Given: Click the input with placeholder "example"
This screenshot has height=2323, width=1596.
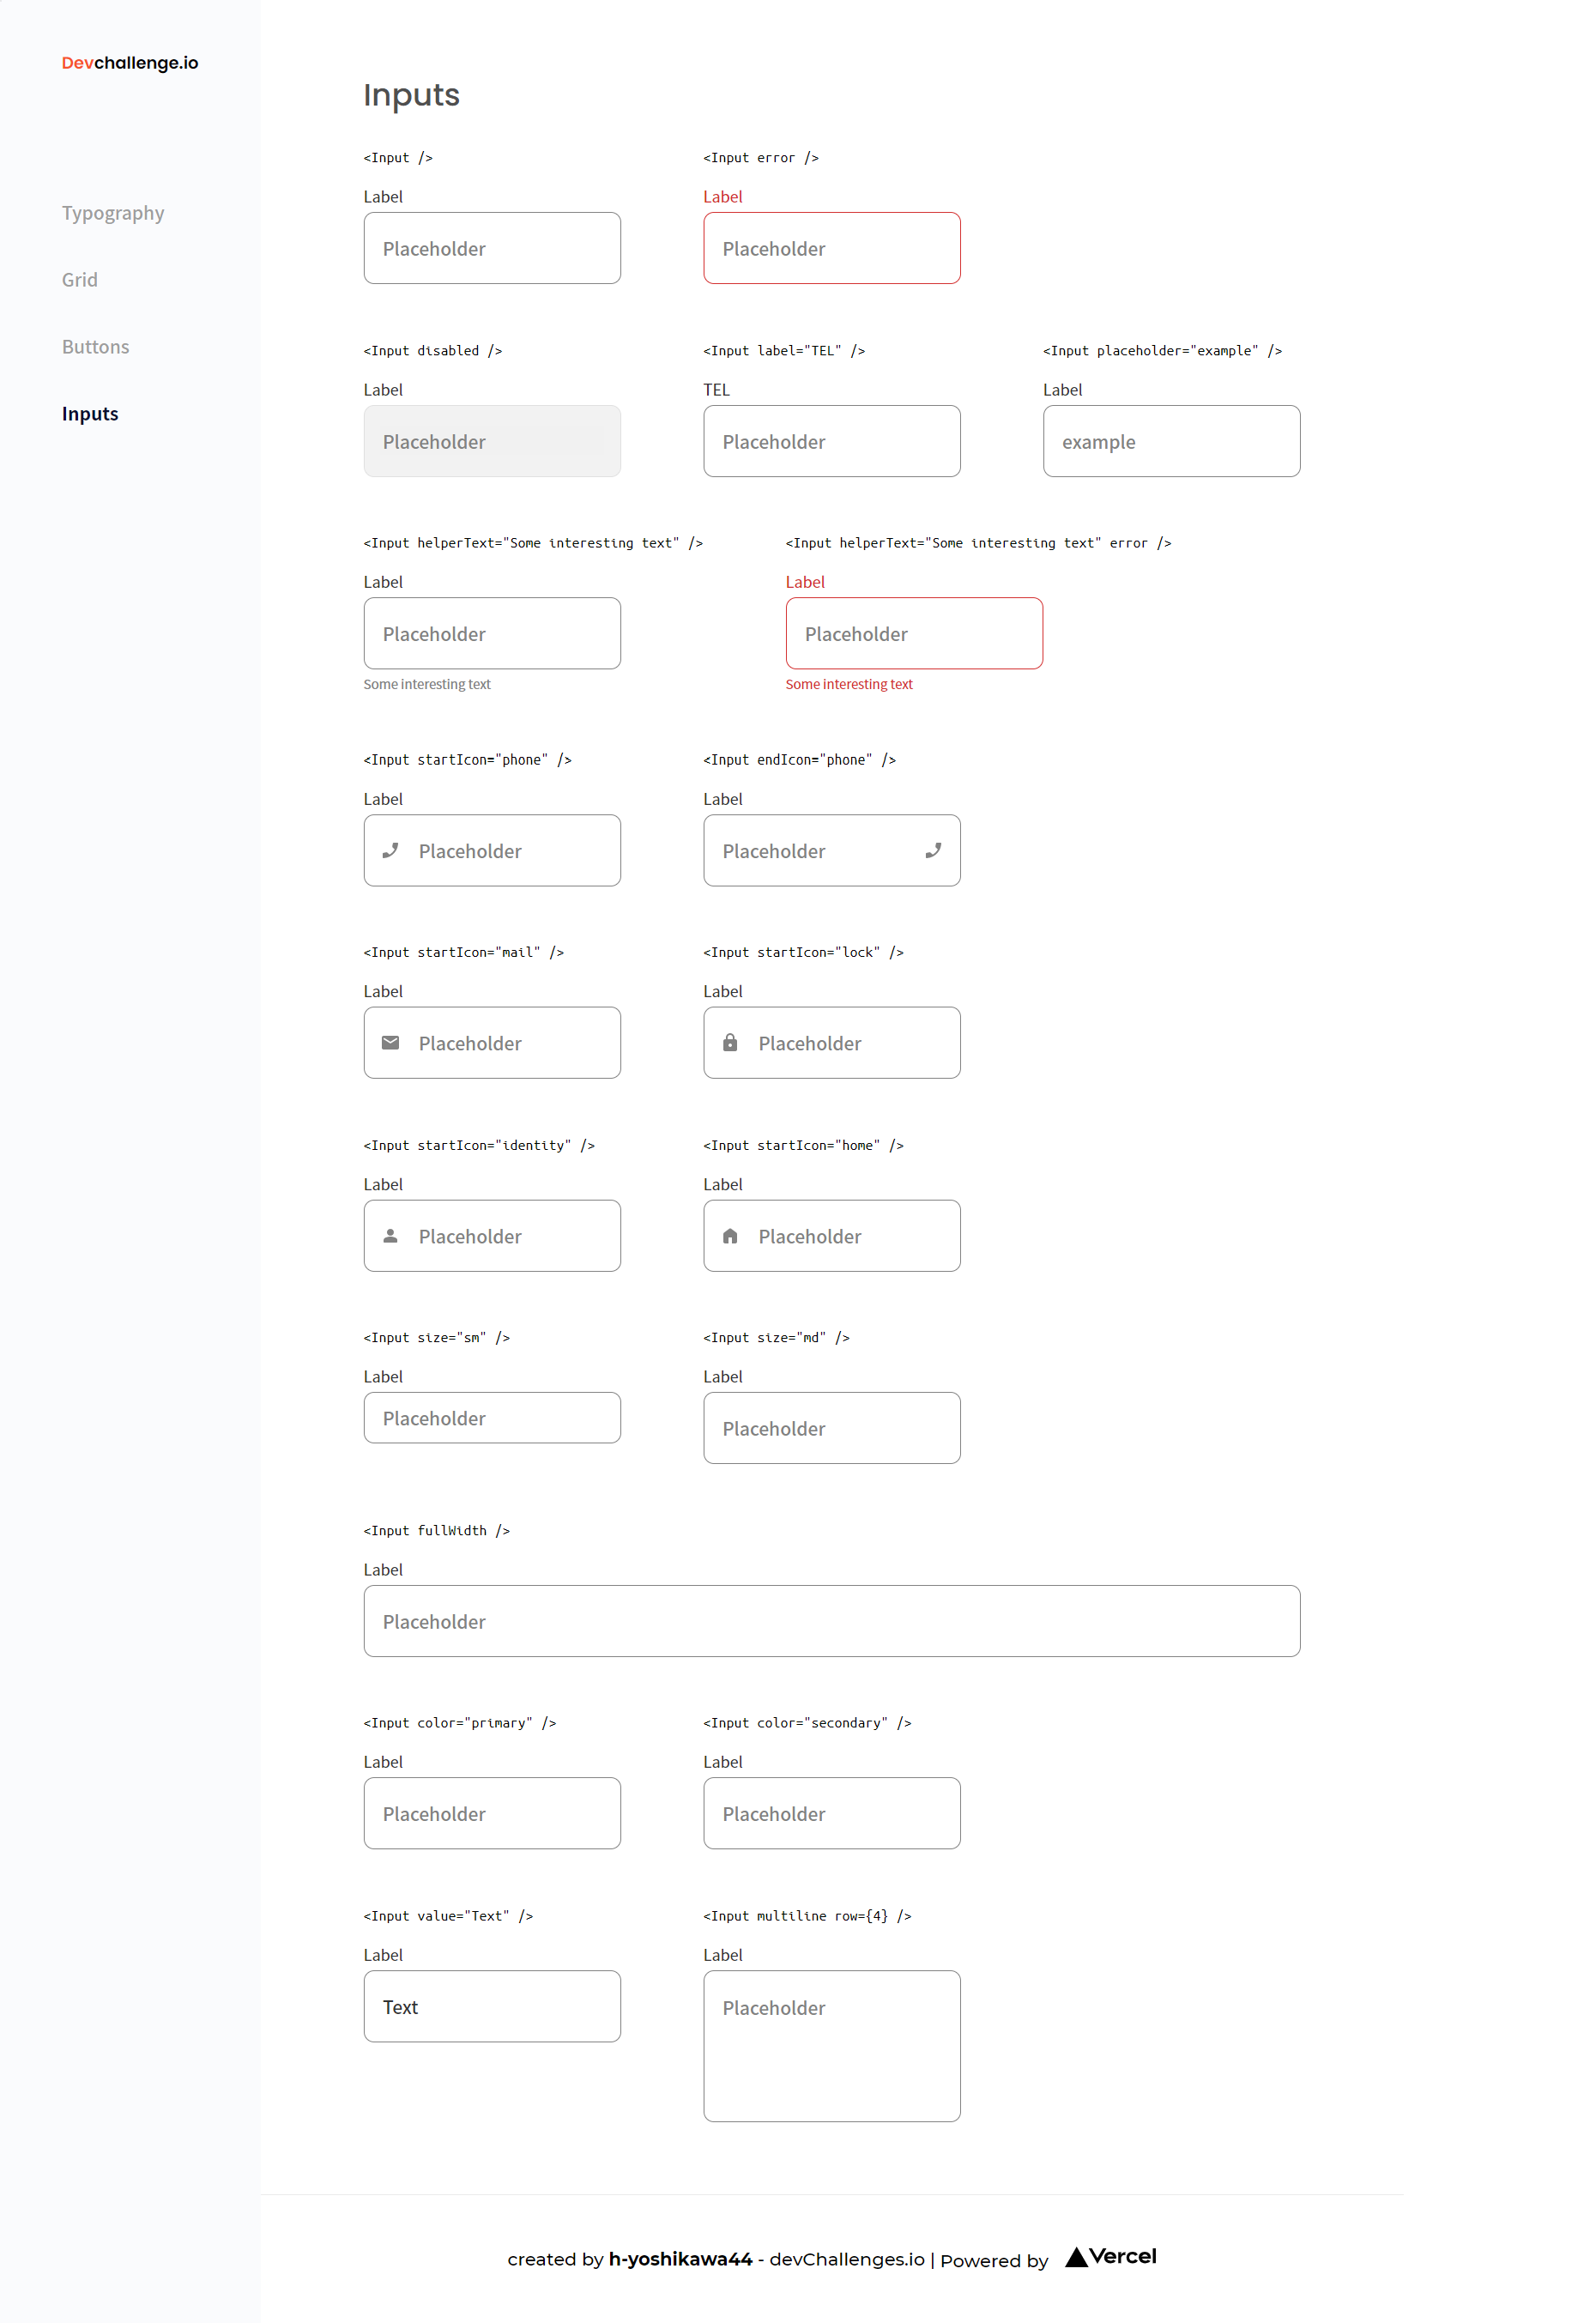Looking at the screenshot, I should coord(1171,441).
